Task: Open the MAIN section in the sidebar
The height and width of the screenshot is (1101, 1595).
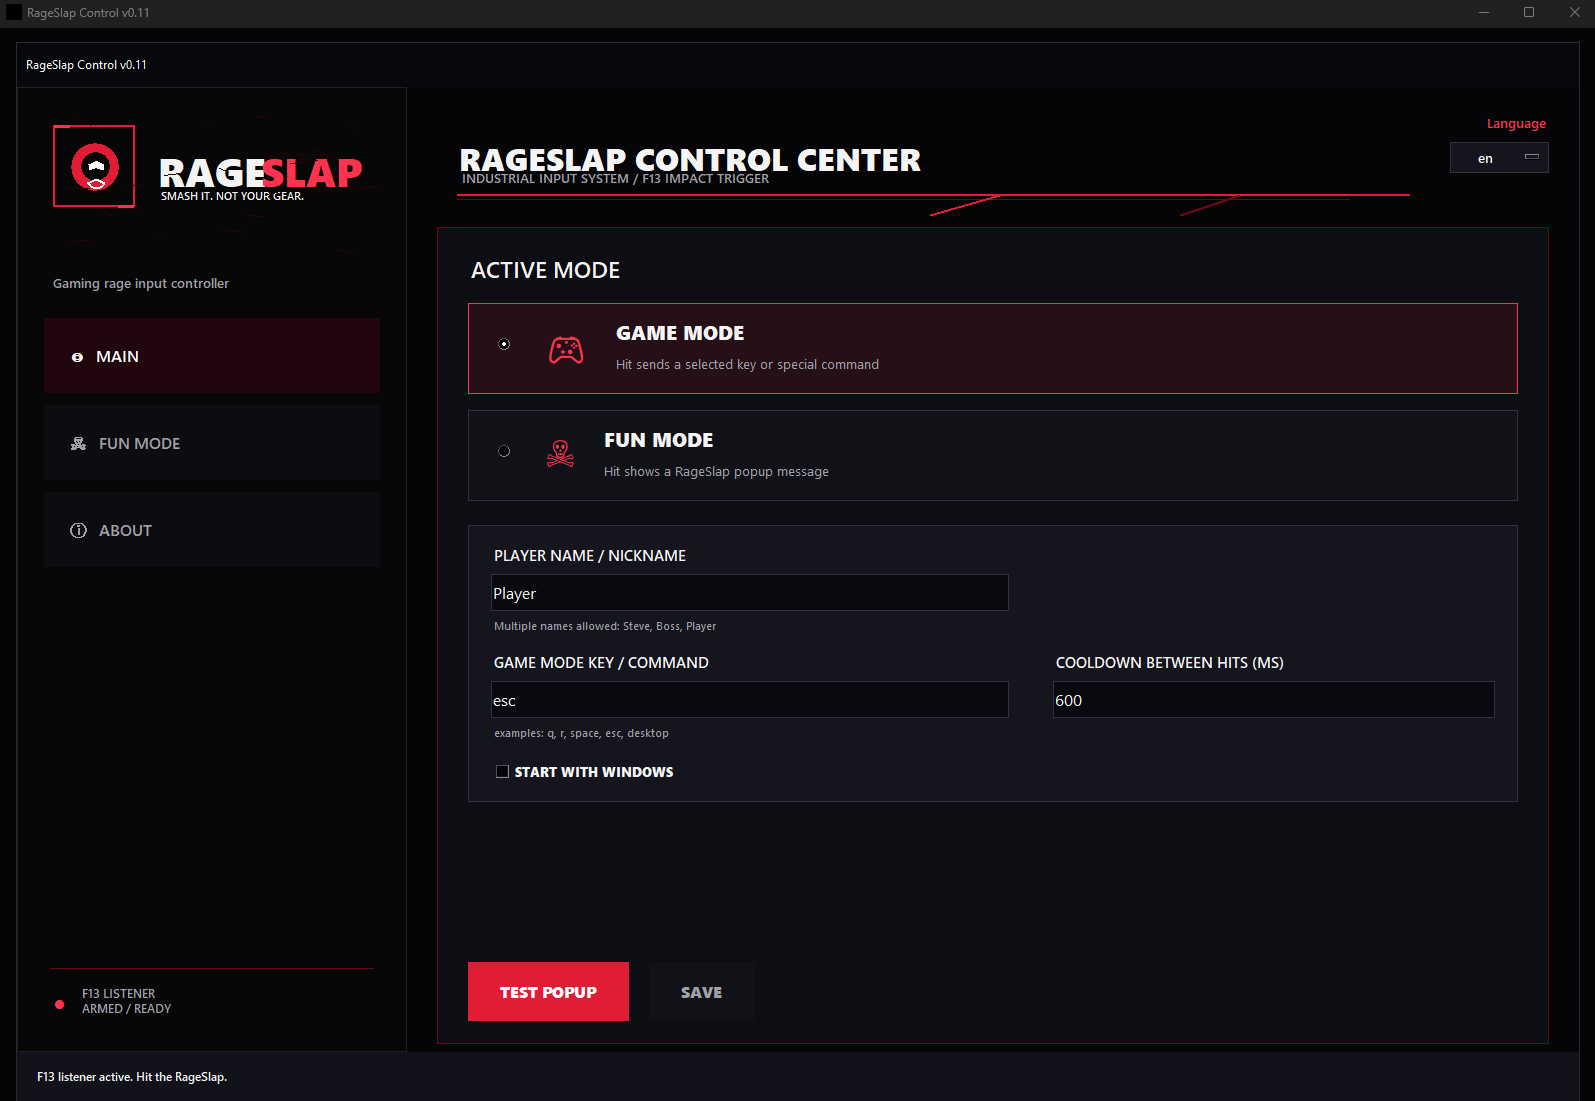Action: [x=212, y=356]
